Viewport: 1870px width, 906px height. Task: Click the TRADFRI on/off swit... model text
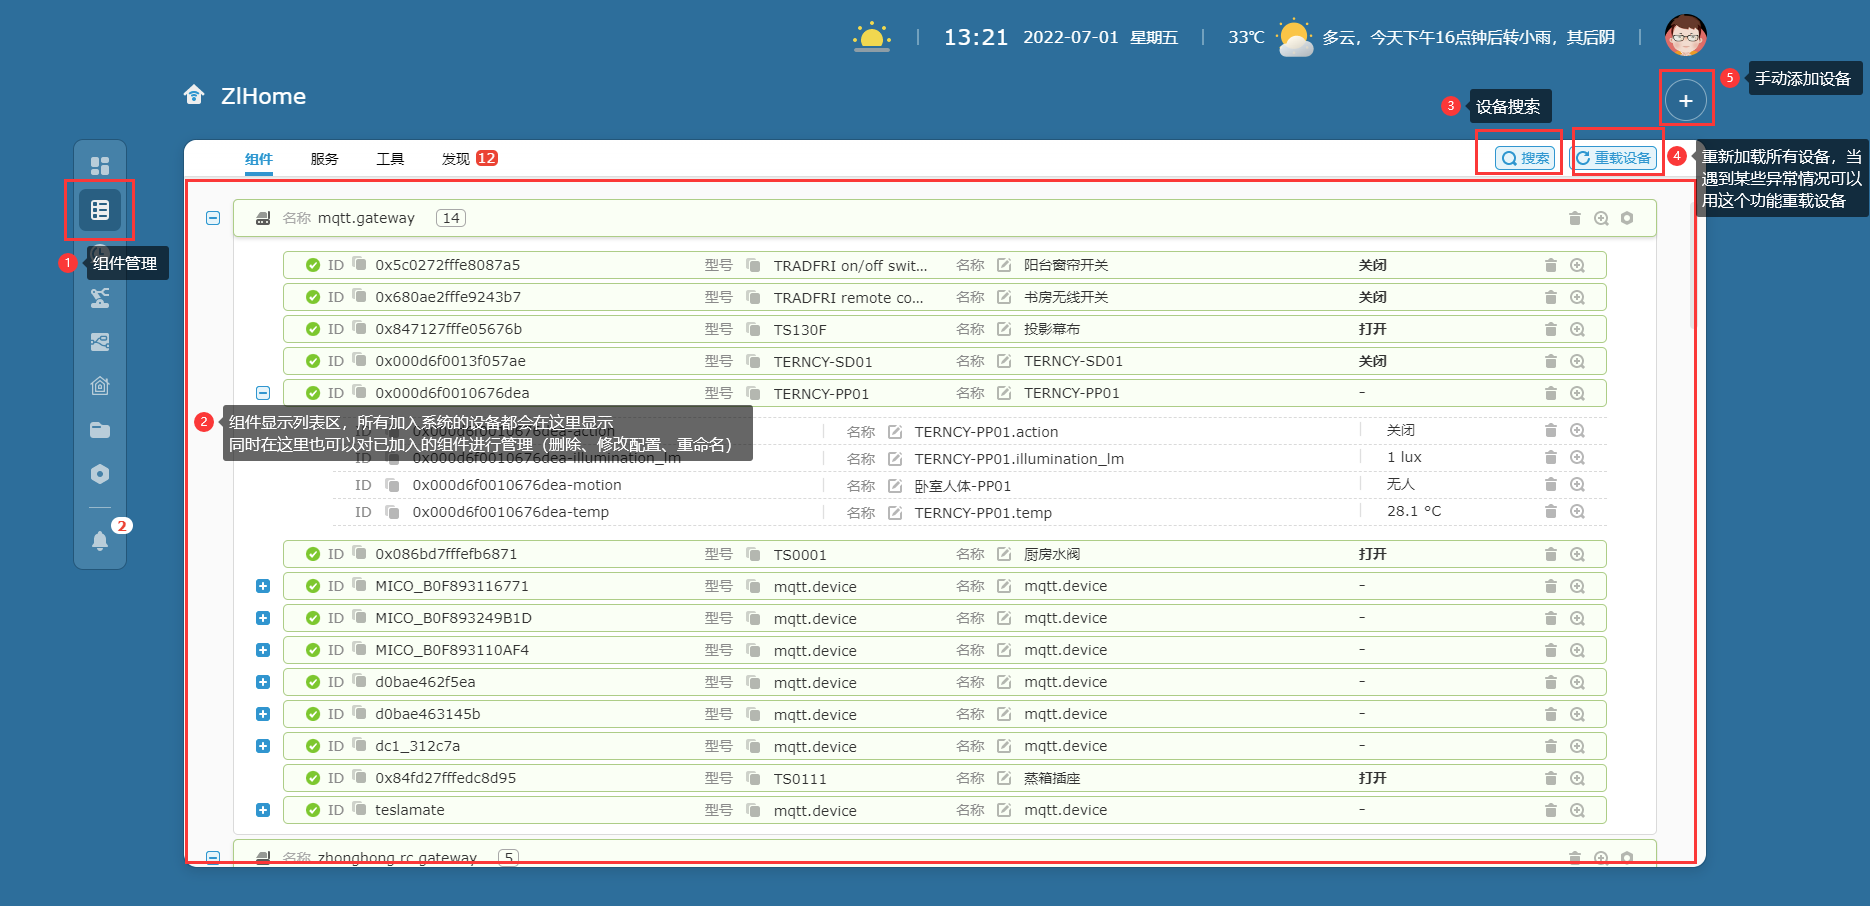click(x=851, y=266)
